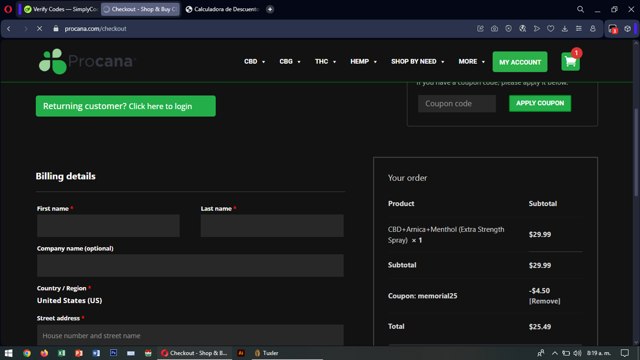Click the Procana logo
The image size is (640, 360).
(x=87, y=61)
